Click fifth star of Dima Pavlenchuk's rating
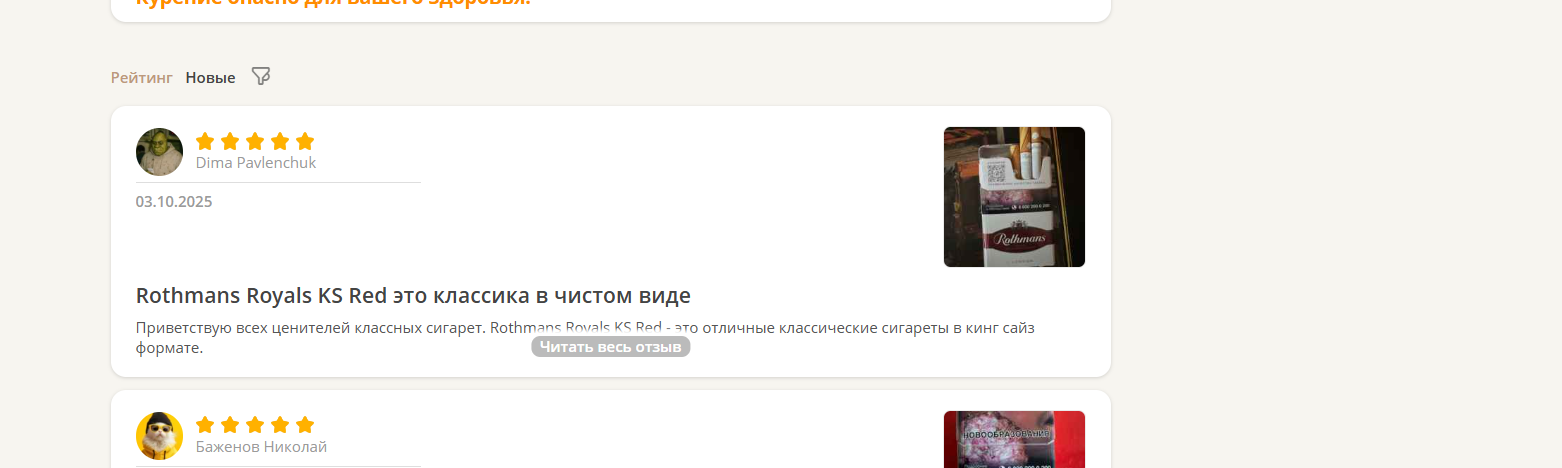1562x468 pixels. pyautogui.click(x=305, y=141)
